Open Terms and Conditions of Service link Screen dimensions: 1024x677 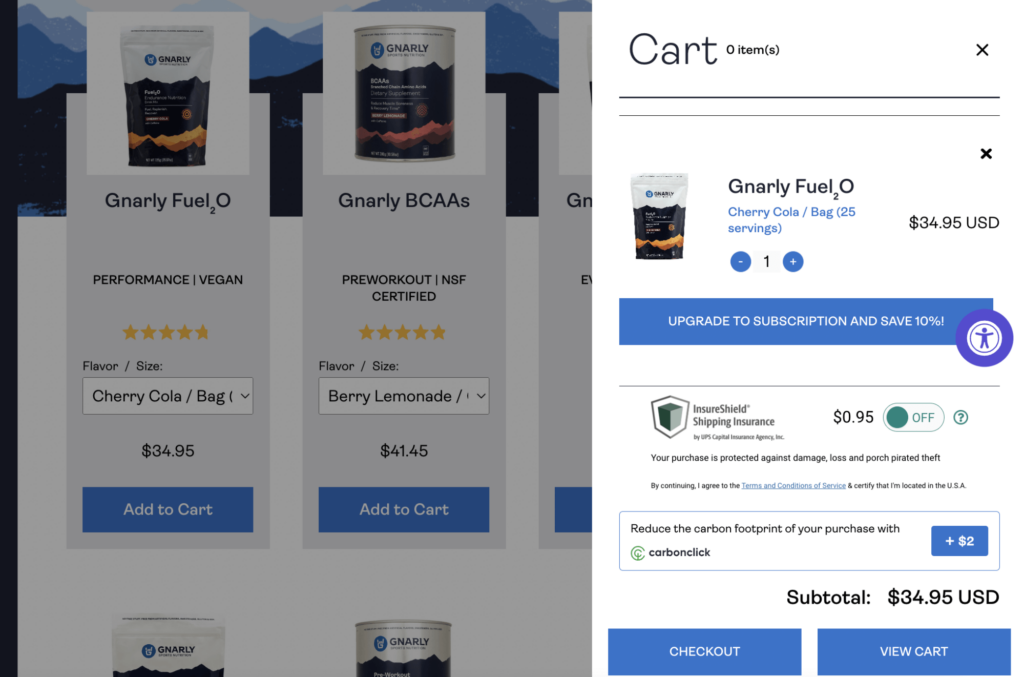click(794, 486)
